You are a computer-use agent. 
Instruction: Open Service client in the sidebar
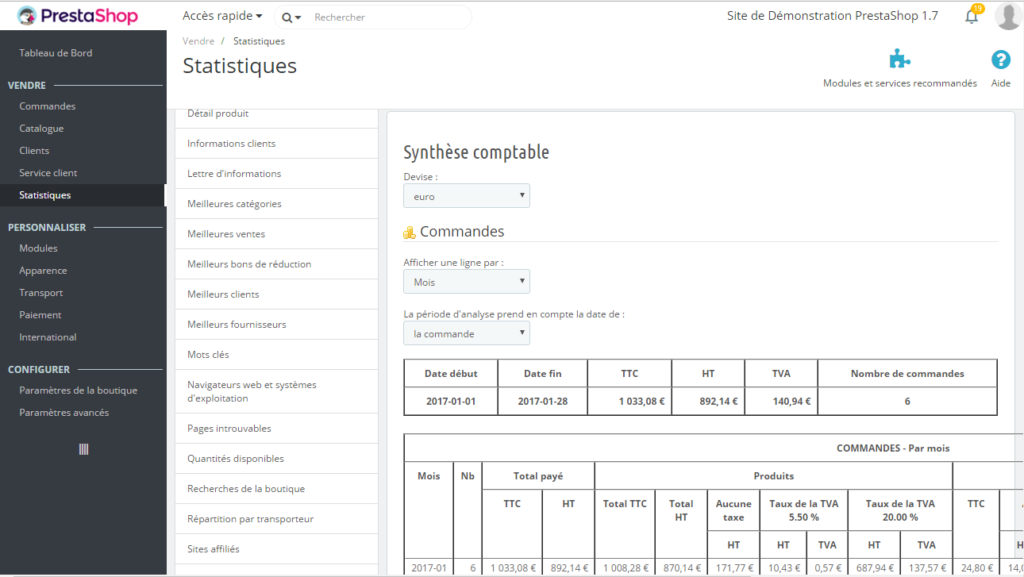click(48, 172)
